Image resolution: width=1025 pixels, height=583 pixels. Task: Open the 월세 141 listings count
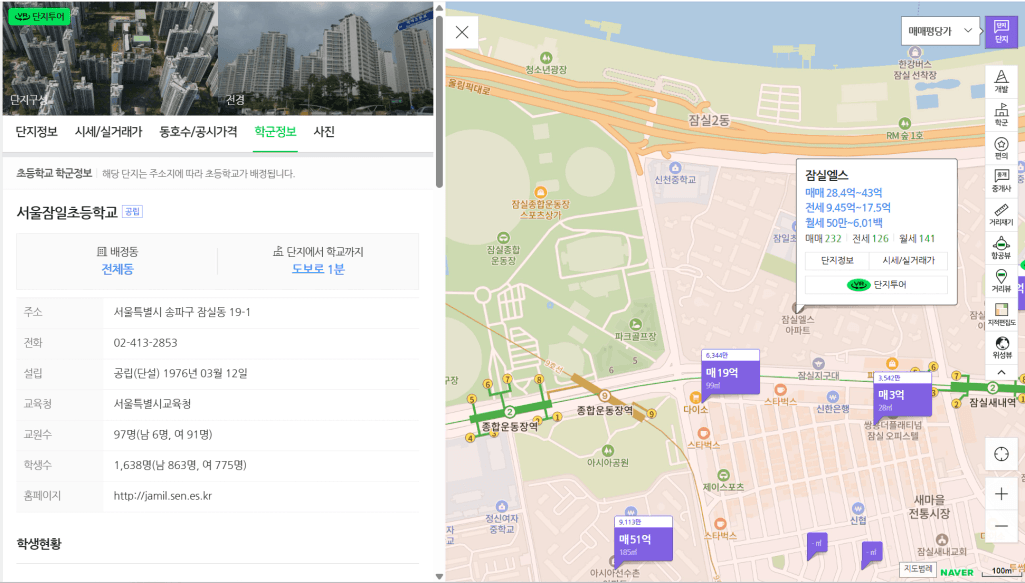tap(917, 239)
